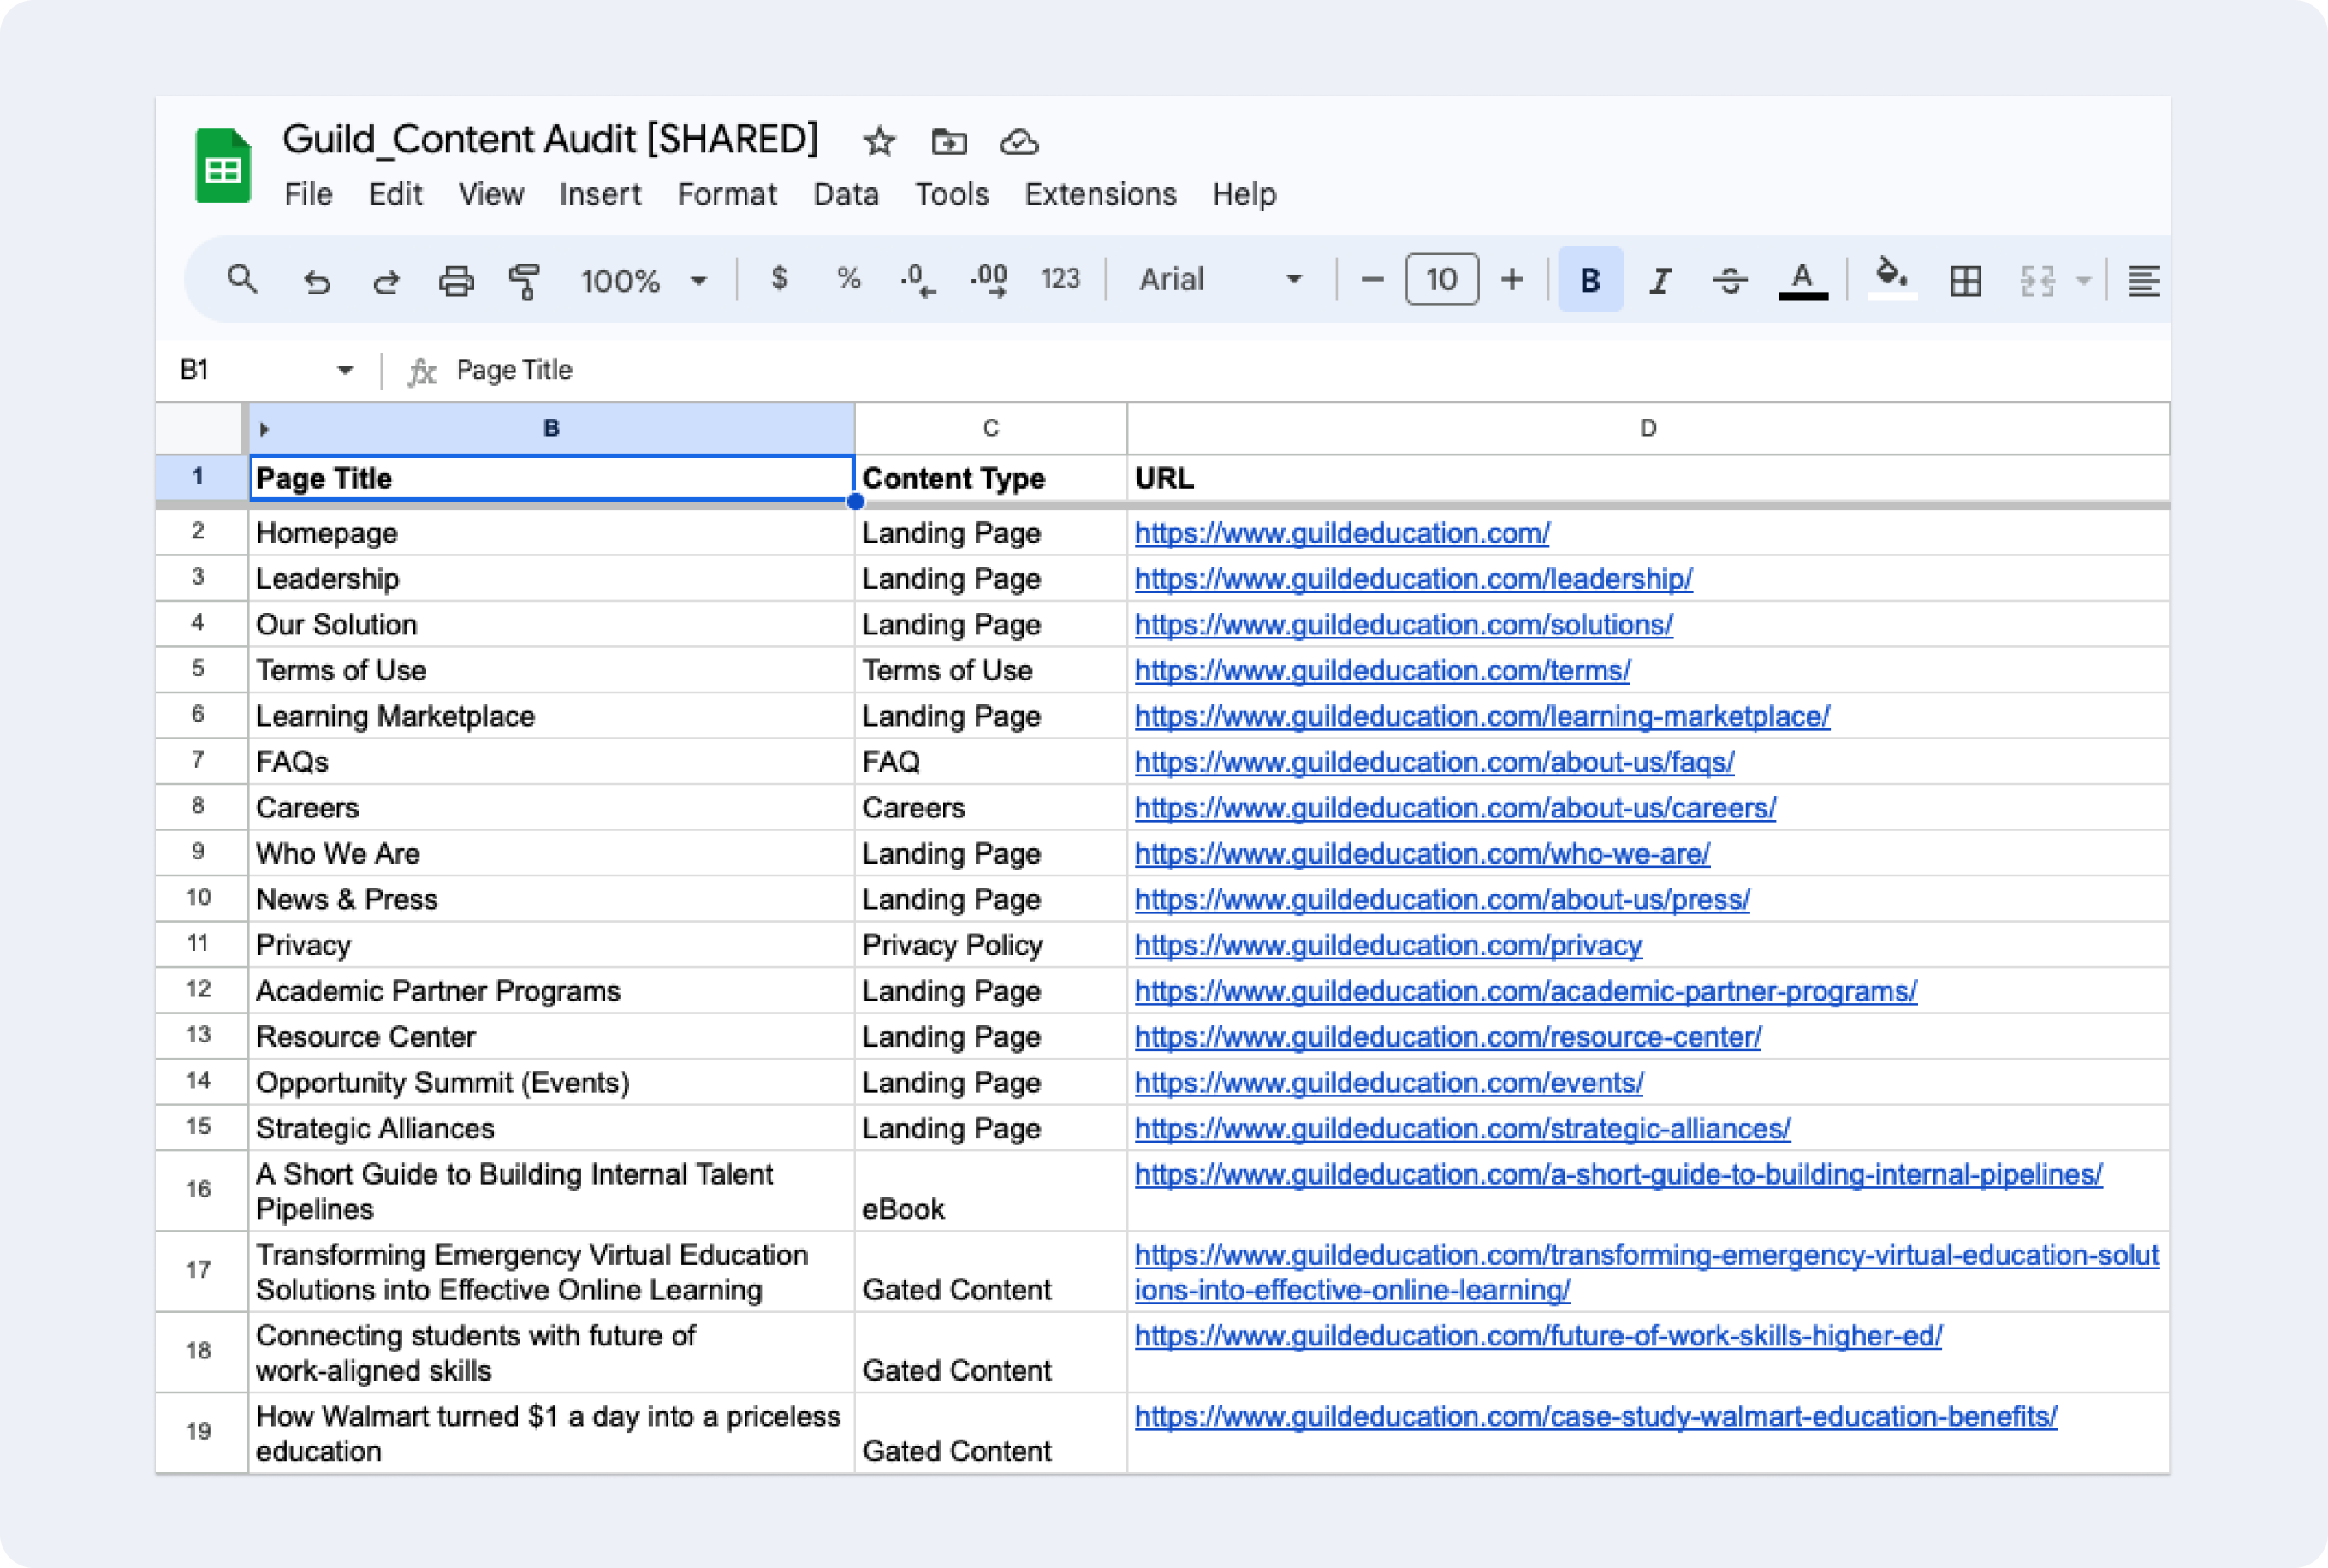2328x1568 pixels.
Task: Select row 10 header
Action: tap(200, 898)
